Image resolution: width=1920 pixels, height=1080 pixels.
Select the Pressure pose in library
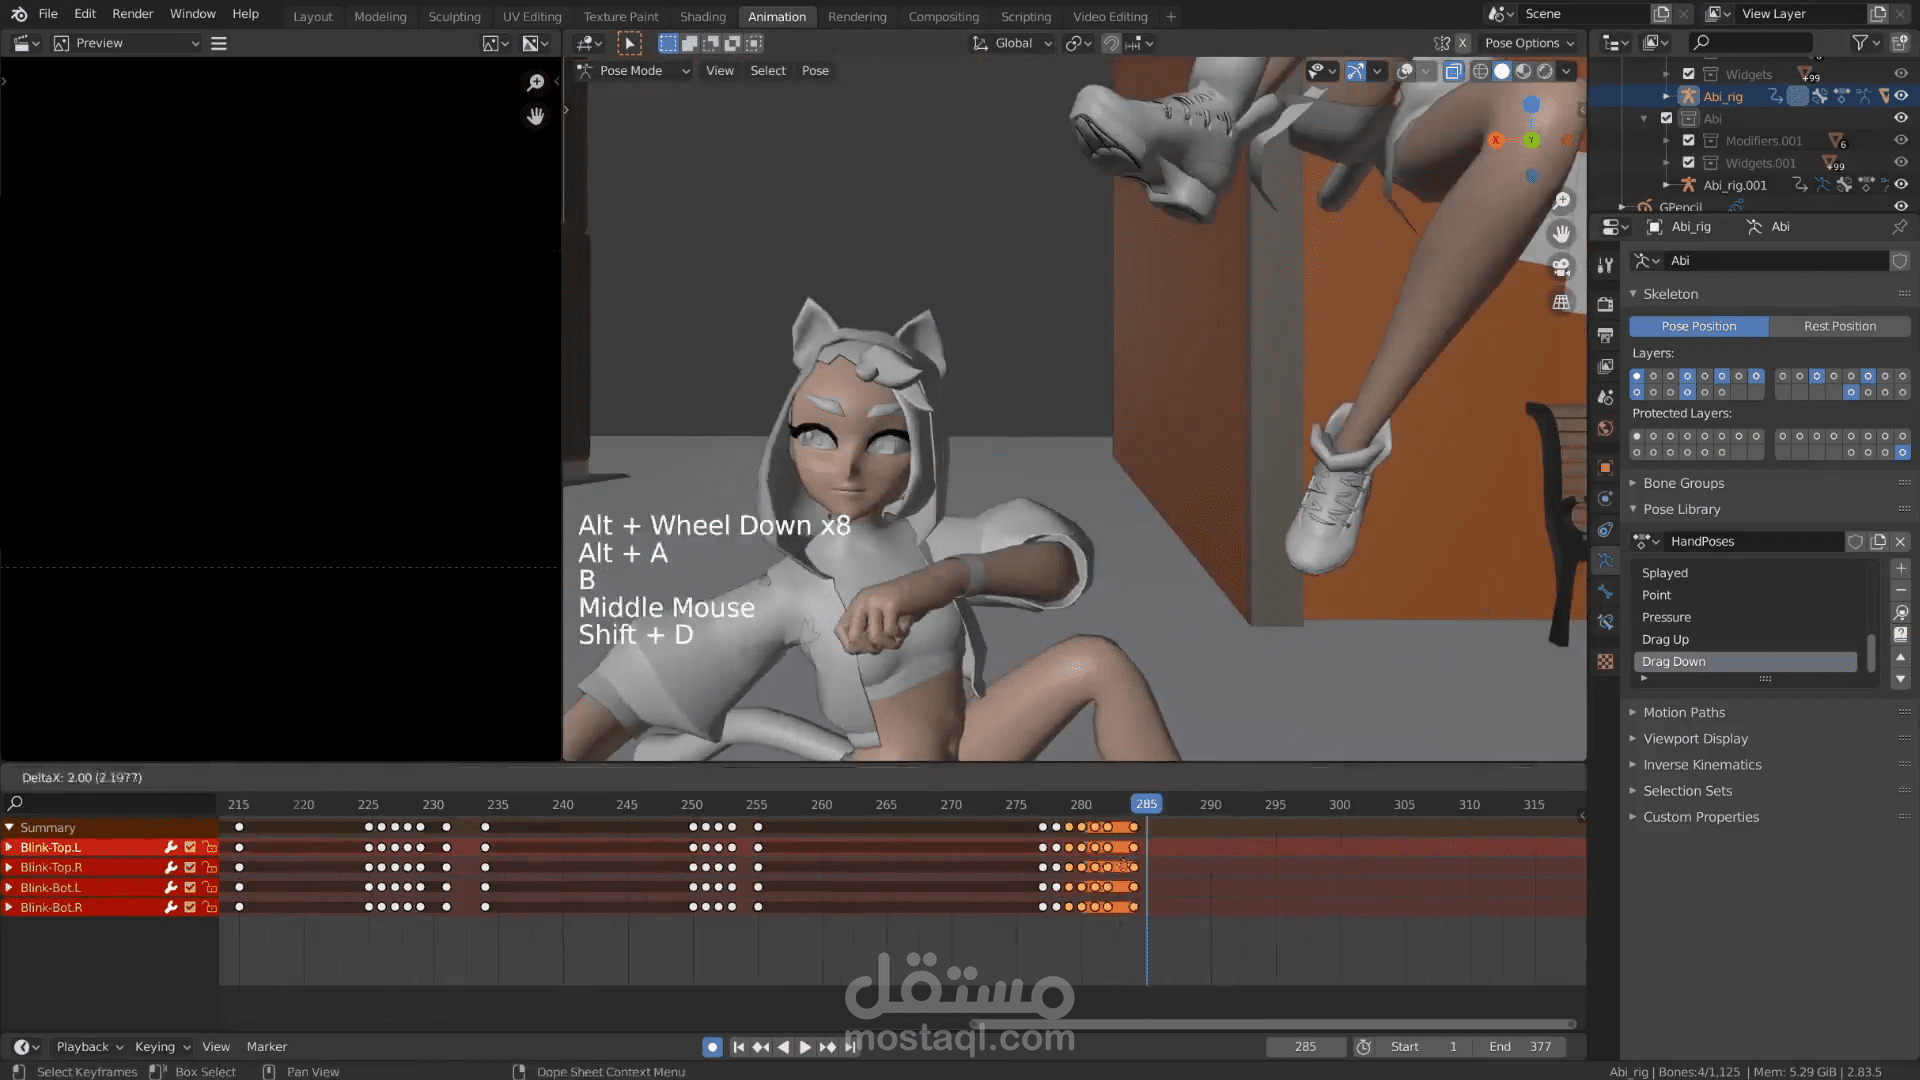(x=1666, y=617)
